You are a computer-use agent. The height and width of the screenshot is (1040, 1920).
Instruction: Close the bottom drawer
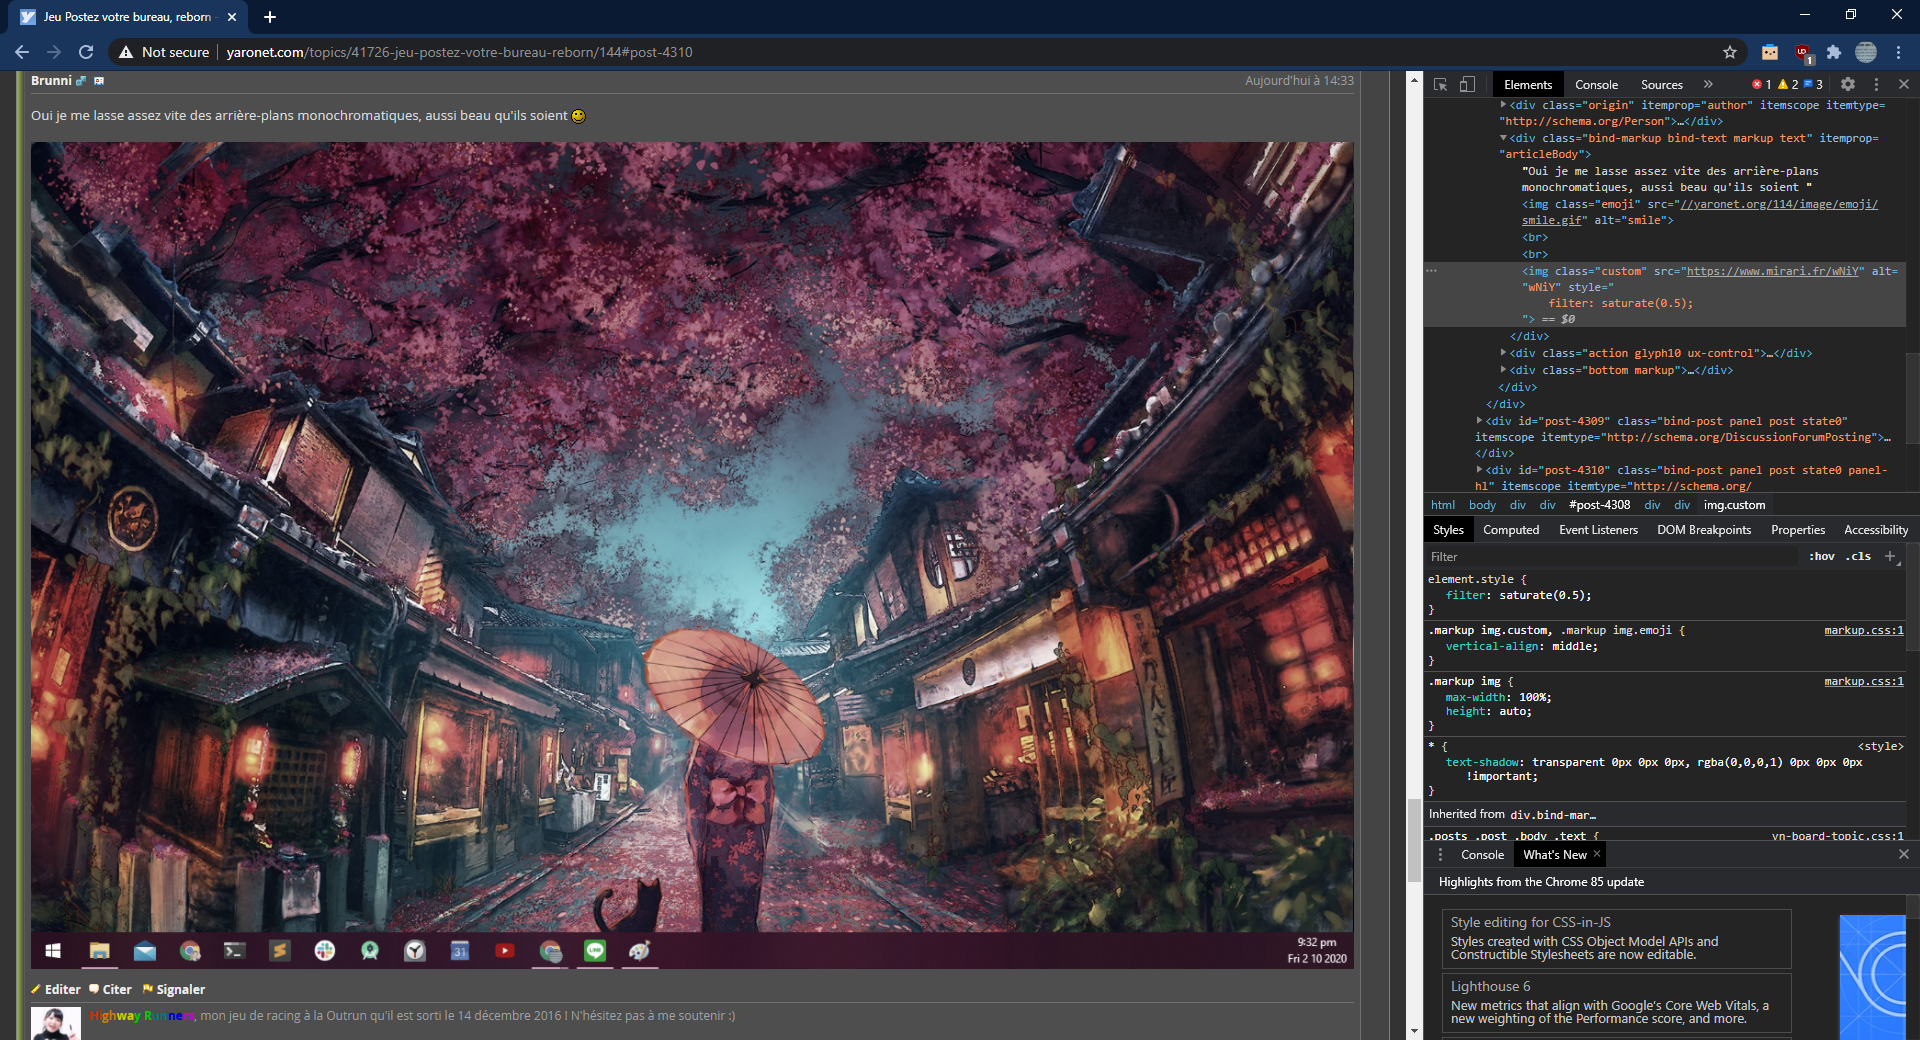tap(1904, 855)
